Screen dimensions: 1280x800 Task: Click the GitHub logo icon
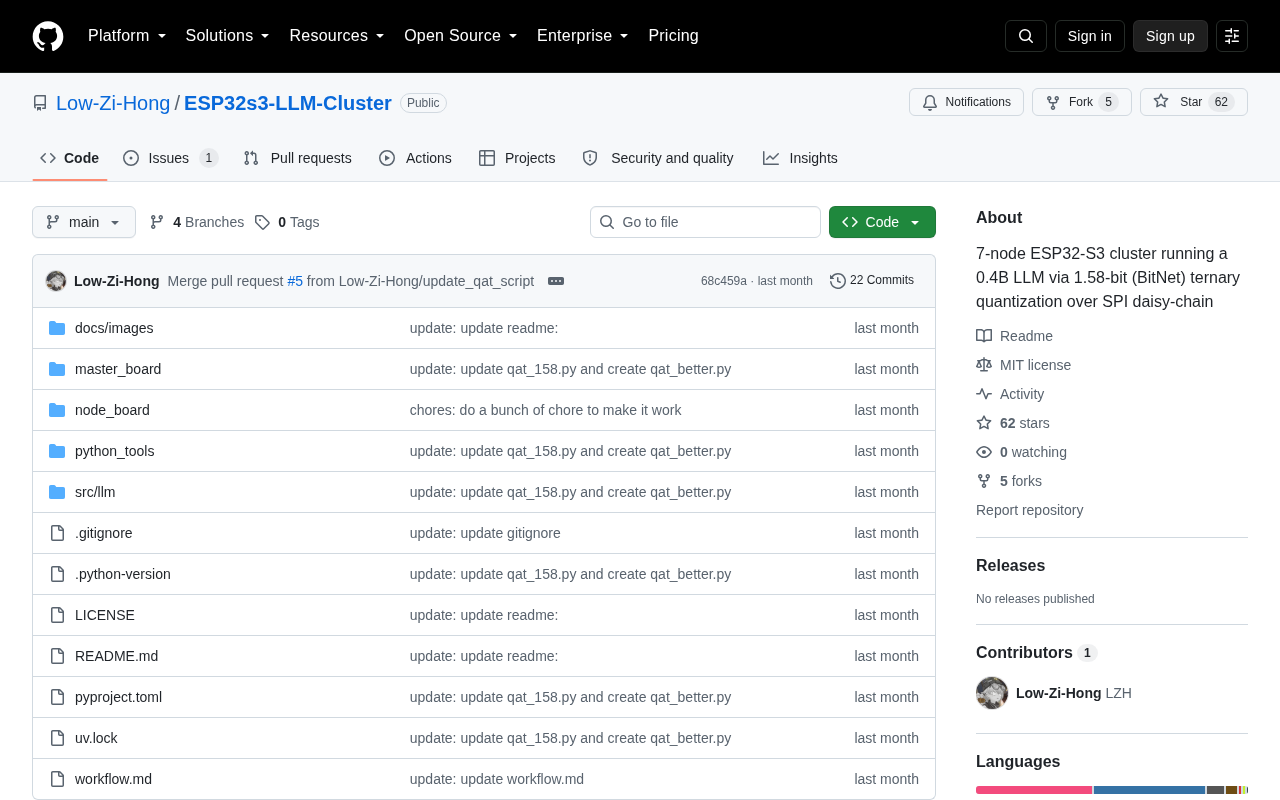pyautogui.click(x=48, y=36)
